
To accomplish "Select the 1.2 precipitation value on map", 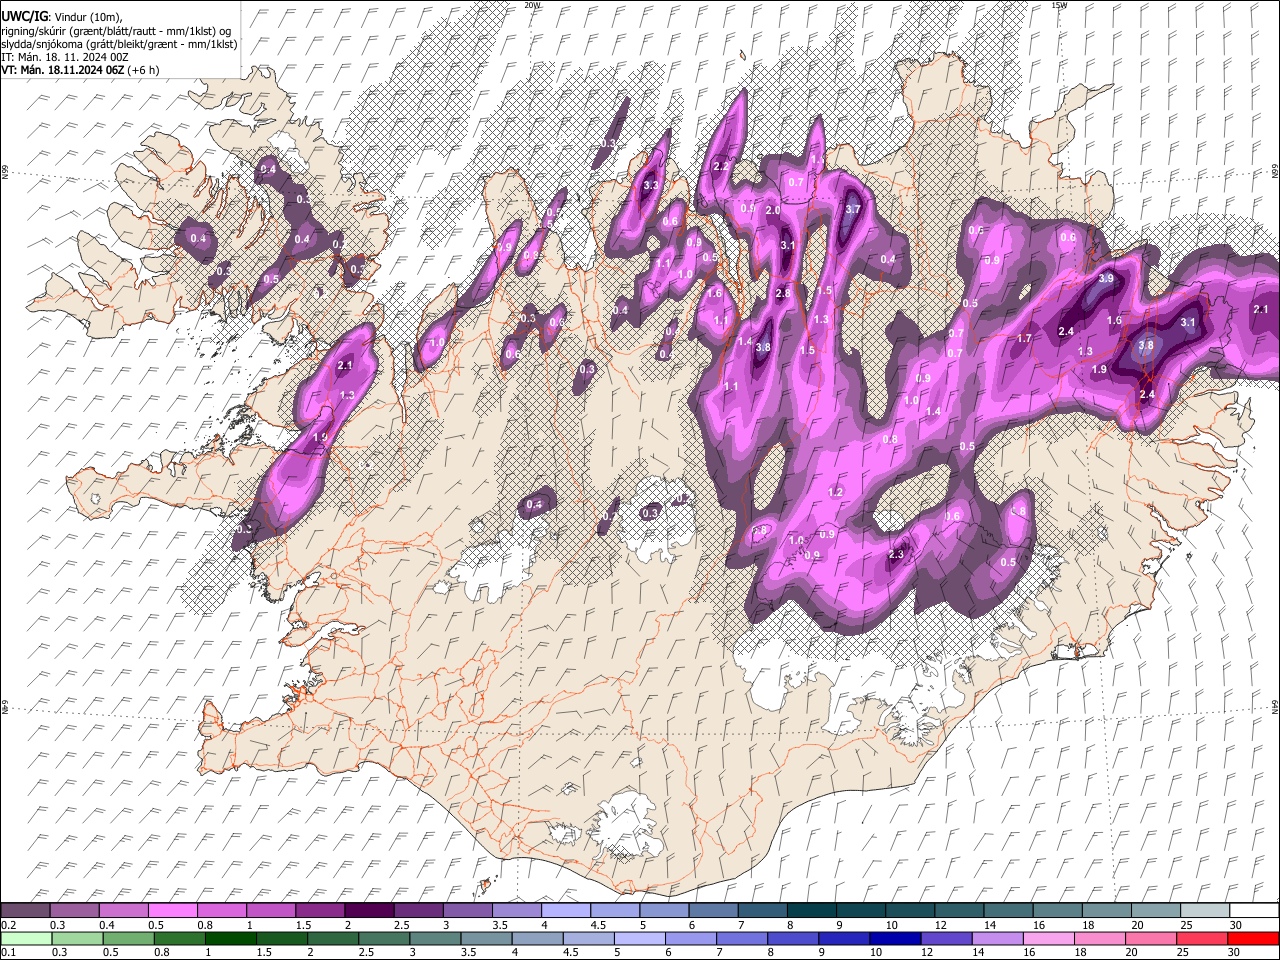I will click(x=836, y=492).
